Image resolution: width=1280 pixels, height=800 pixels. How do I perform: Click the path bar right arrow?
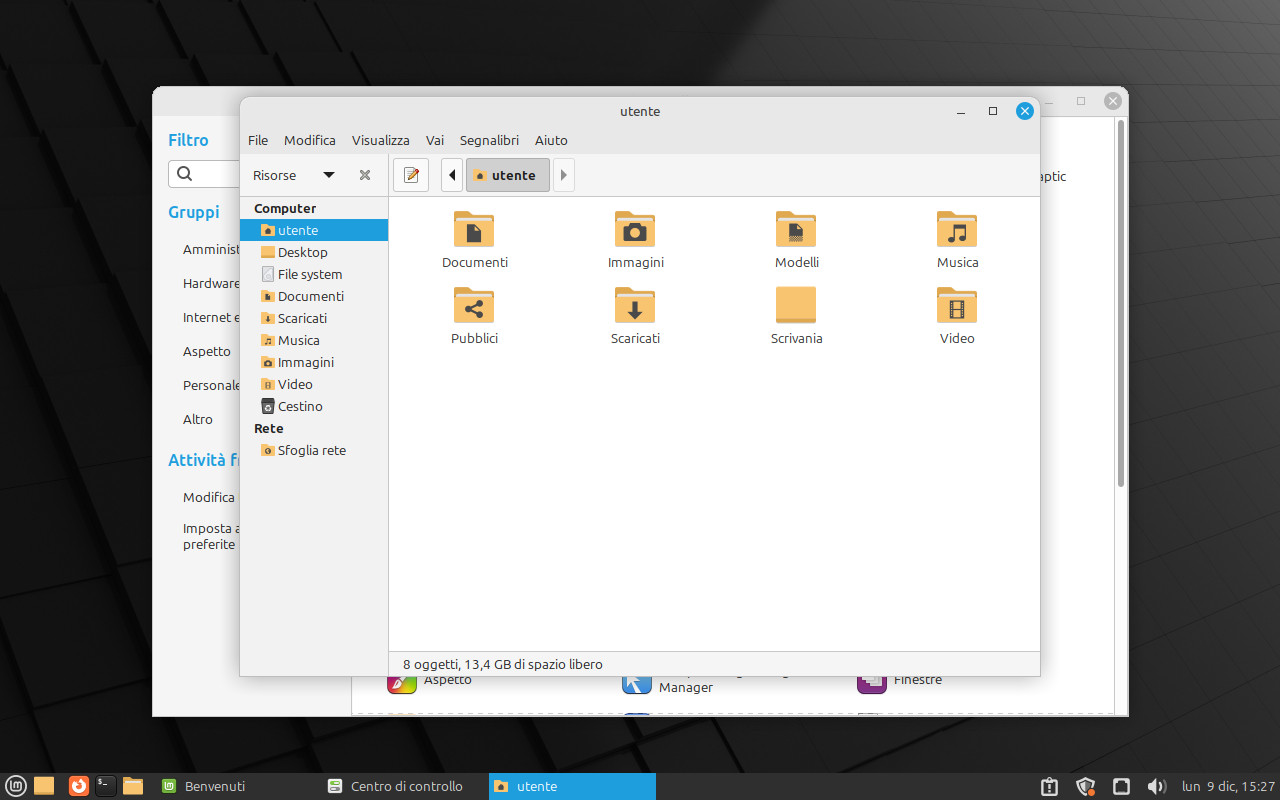pyautogui.click(x=564, y=175)
